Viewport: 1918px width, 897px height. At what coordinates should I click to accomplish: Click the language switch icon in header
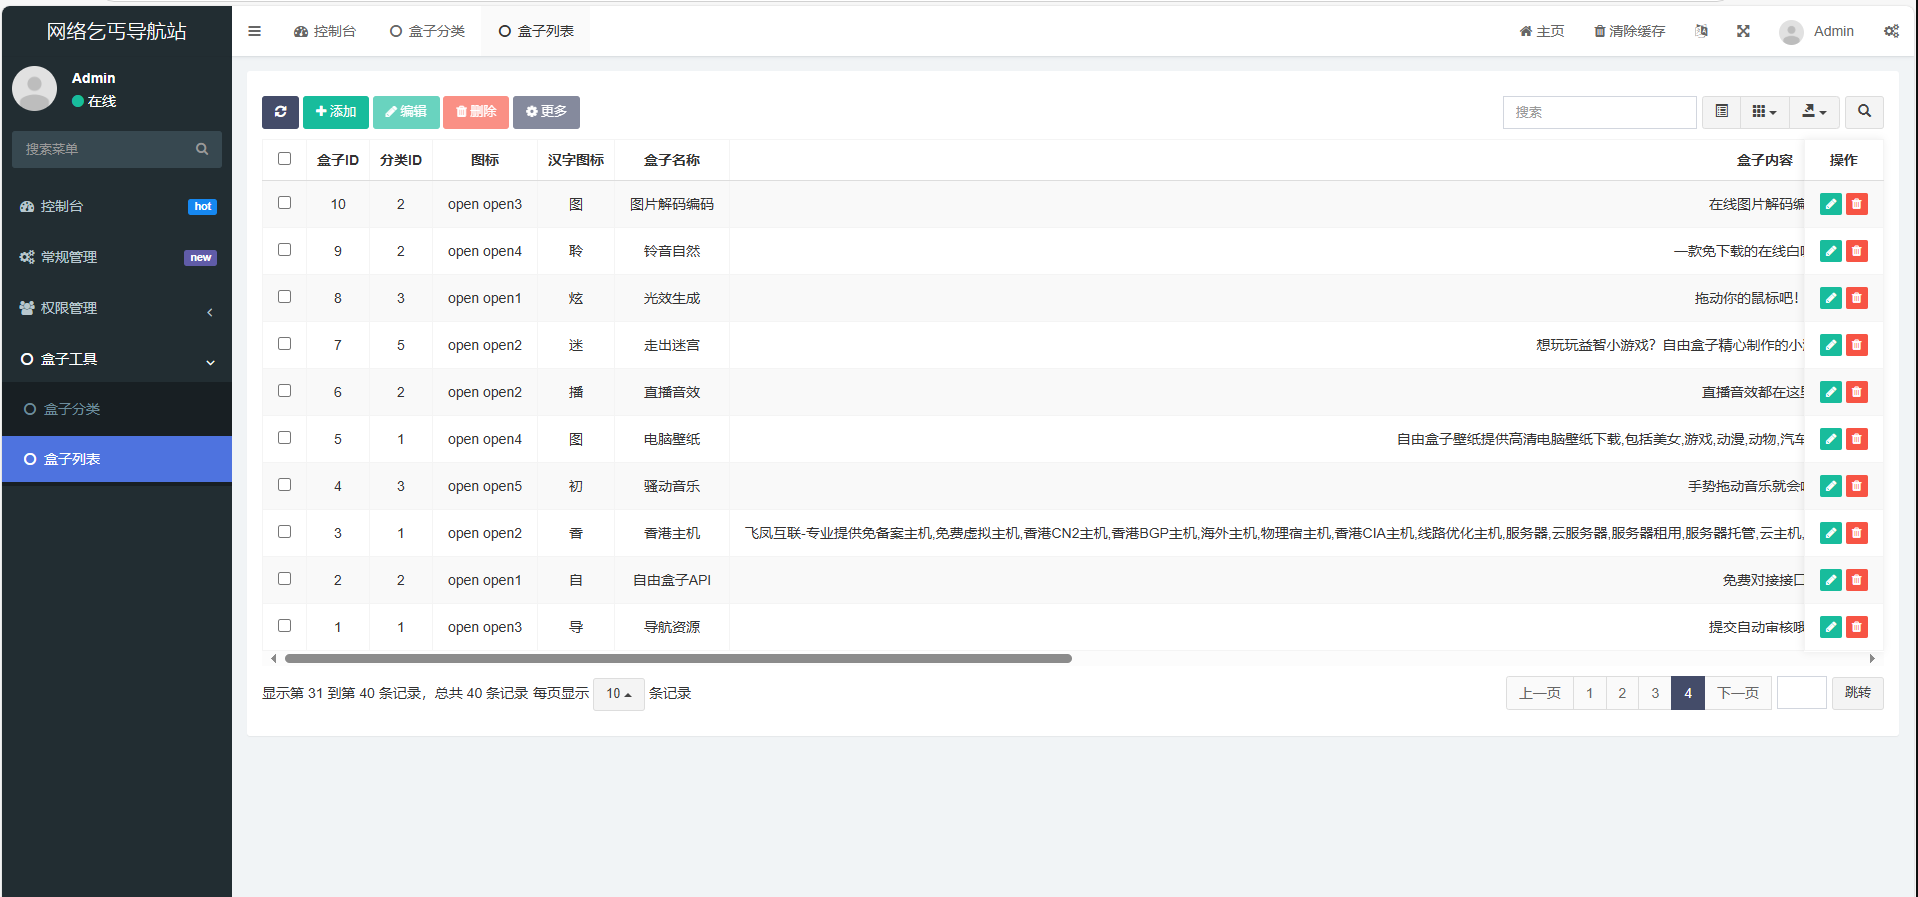[1701, 31]
